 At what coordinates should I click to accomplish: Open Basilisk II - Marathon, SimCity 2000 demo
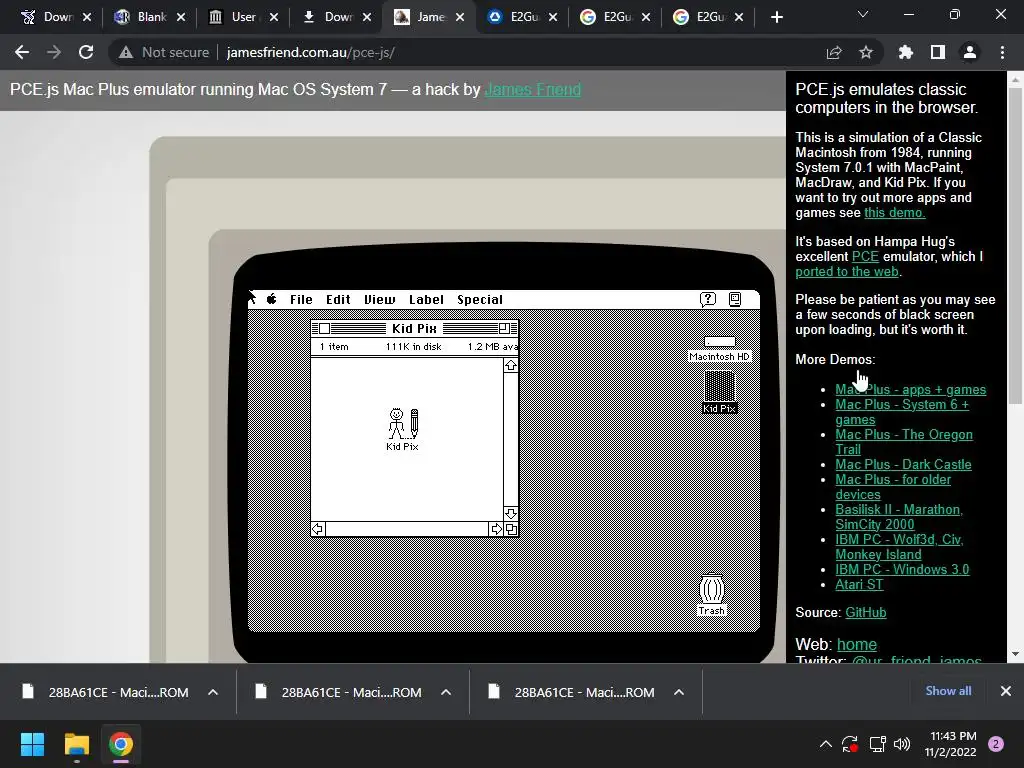point(899,517)
